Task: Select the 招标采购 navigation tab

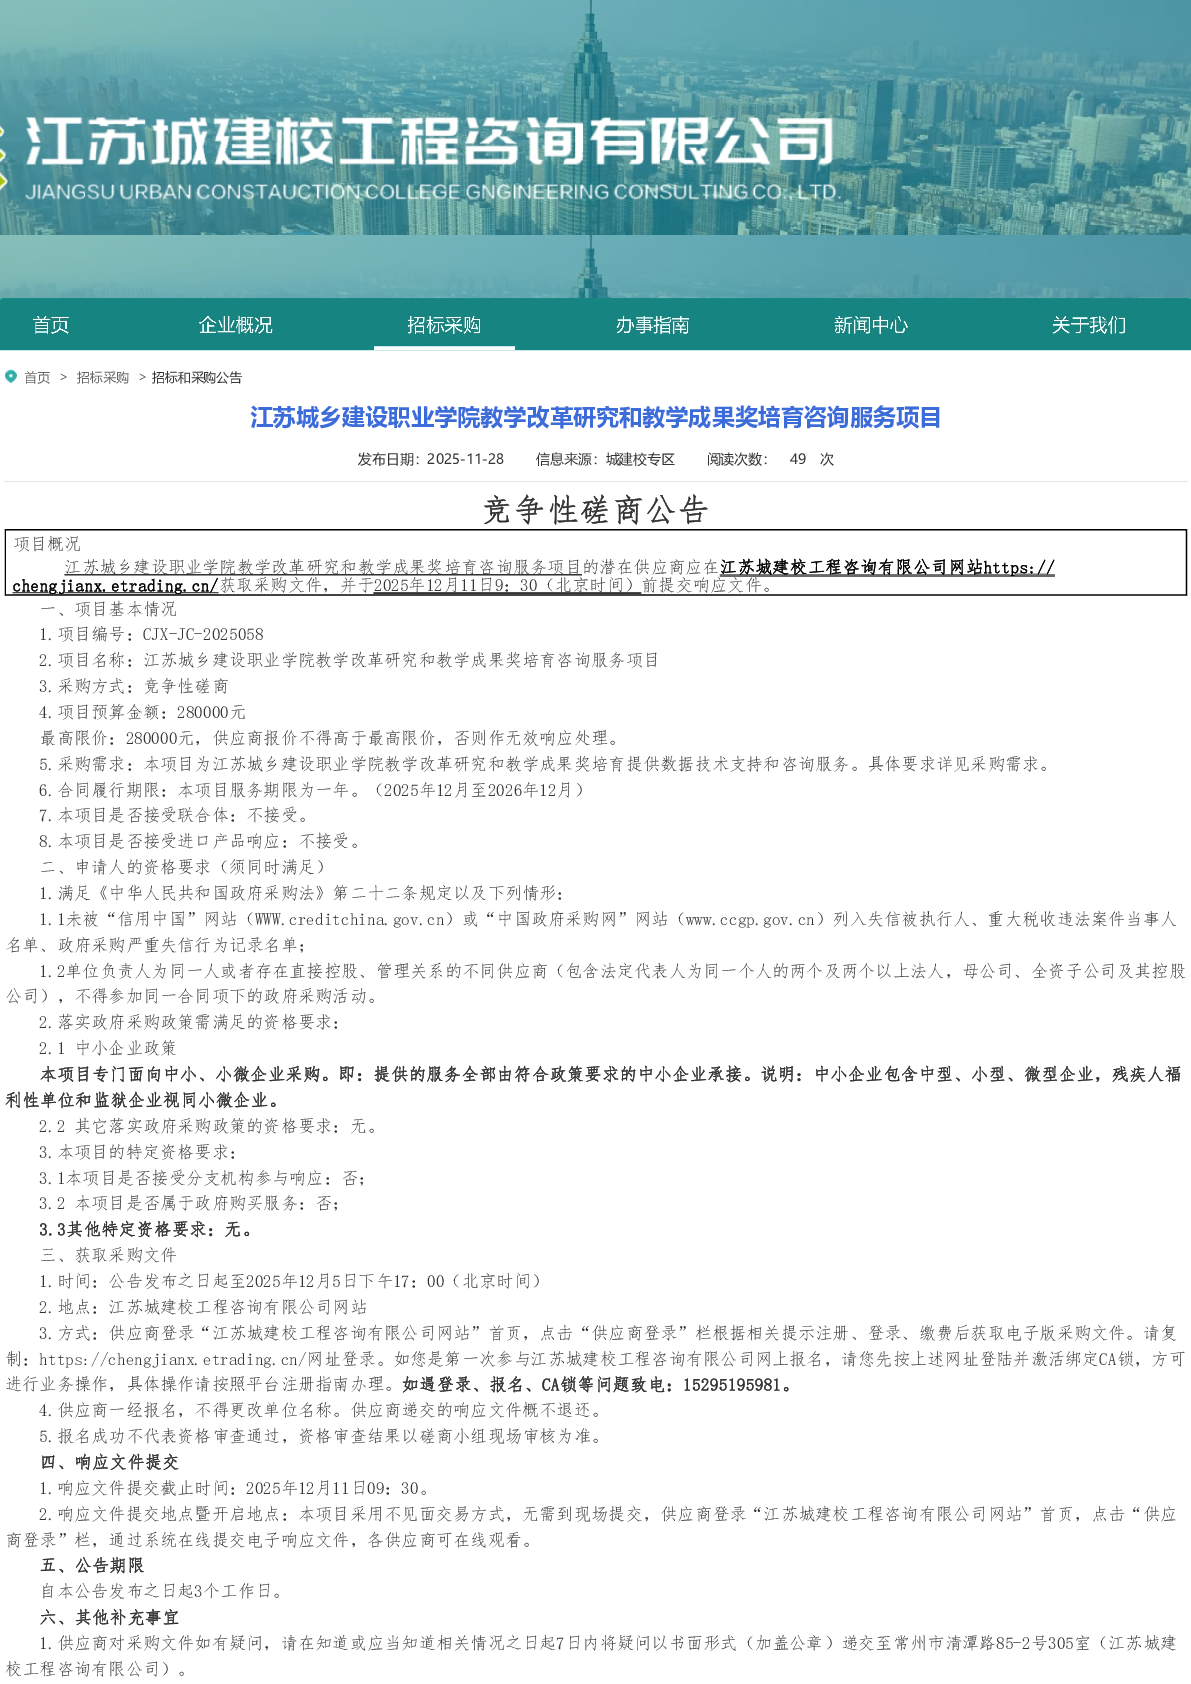Action: (444, 325)
